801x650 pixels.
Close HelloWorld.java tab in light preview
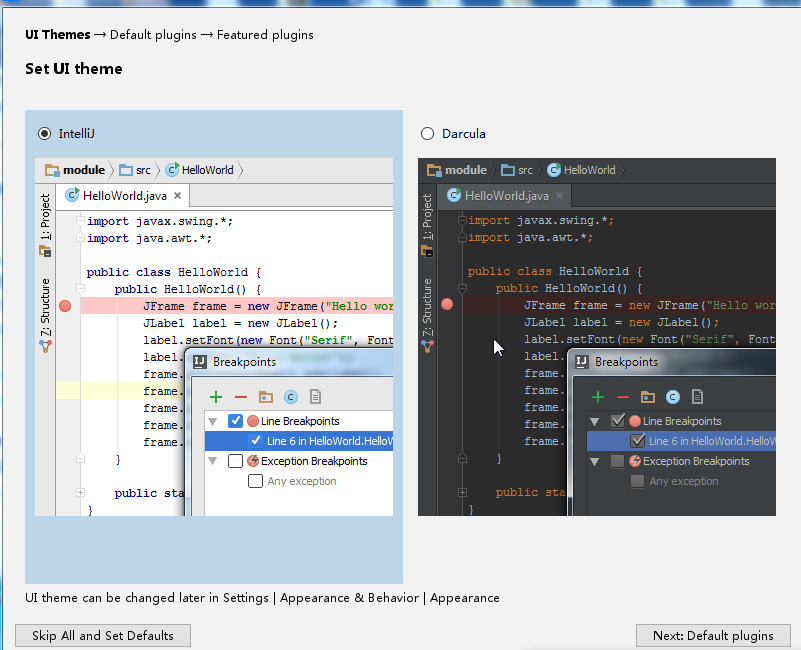click(x=177, y=196)
